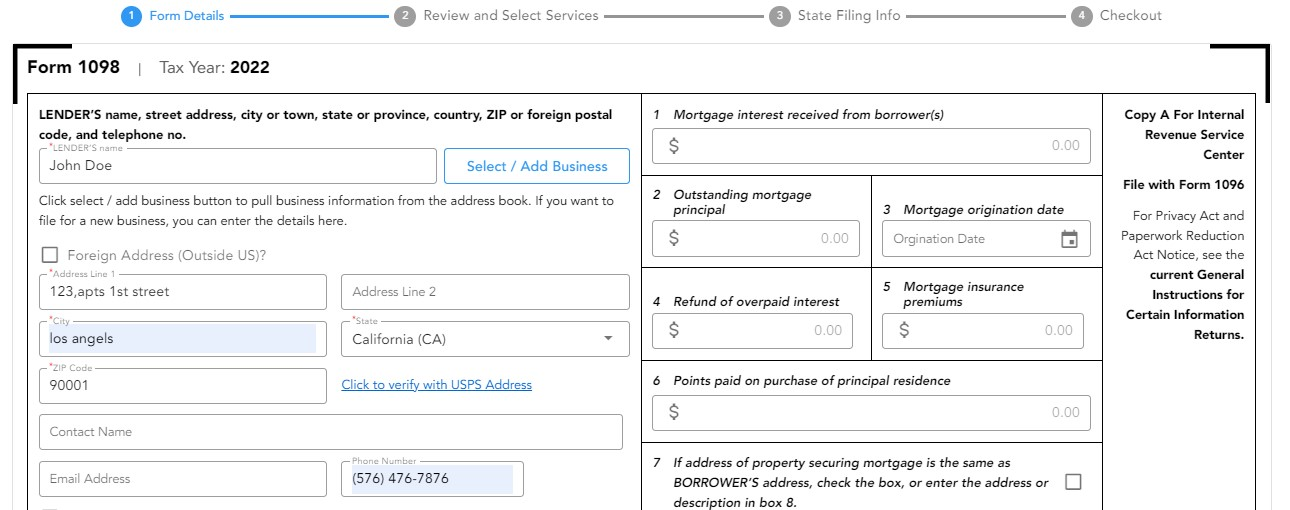Open the State dropdown showing California
Viewport: 1290px width, 510px height.
(x=485, y=339)
